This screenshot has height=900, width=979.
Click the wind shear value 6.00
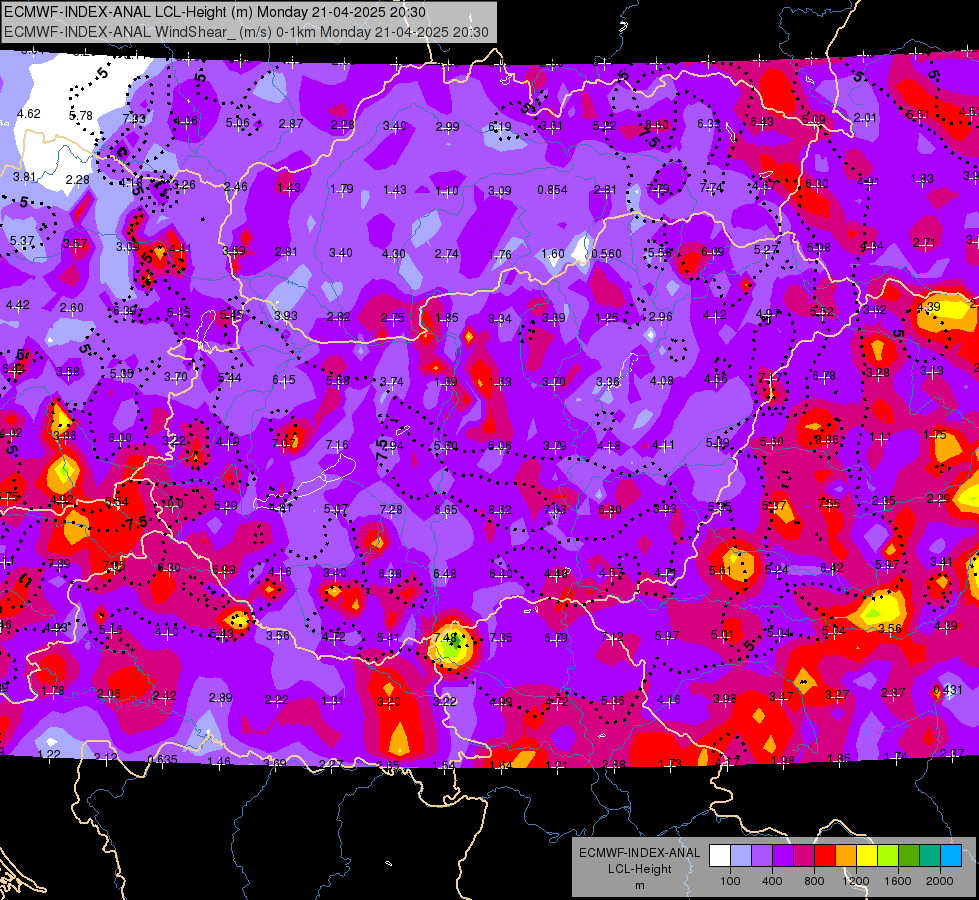pos(120,438)
